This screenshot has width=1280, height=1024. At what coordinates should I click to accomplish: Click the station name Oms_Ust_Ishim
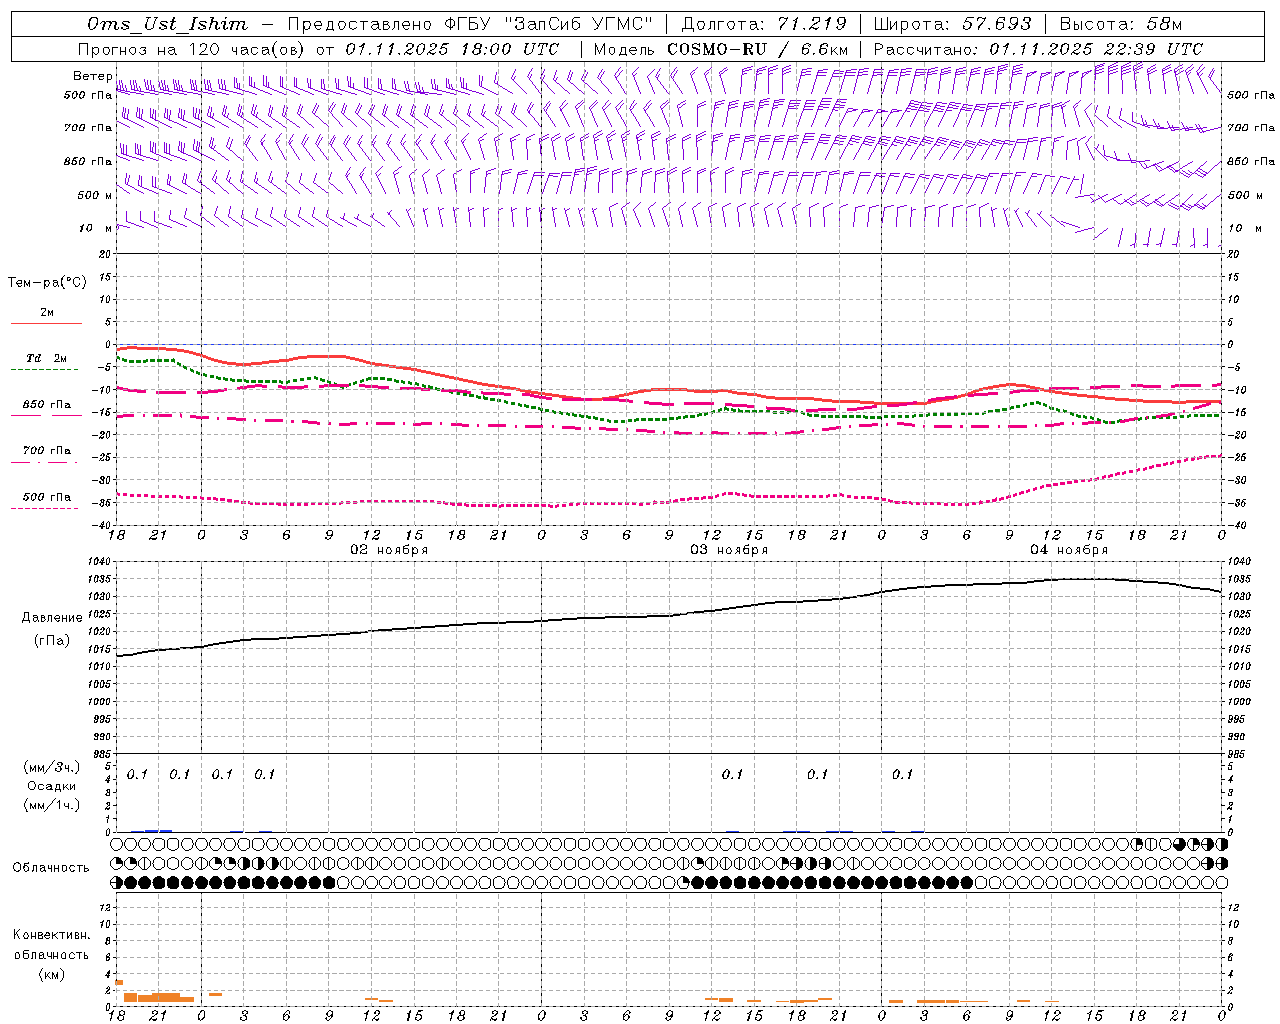click(x=166, y=24)
